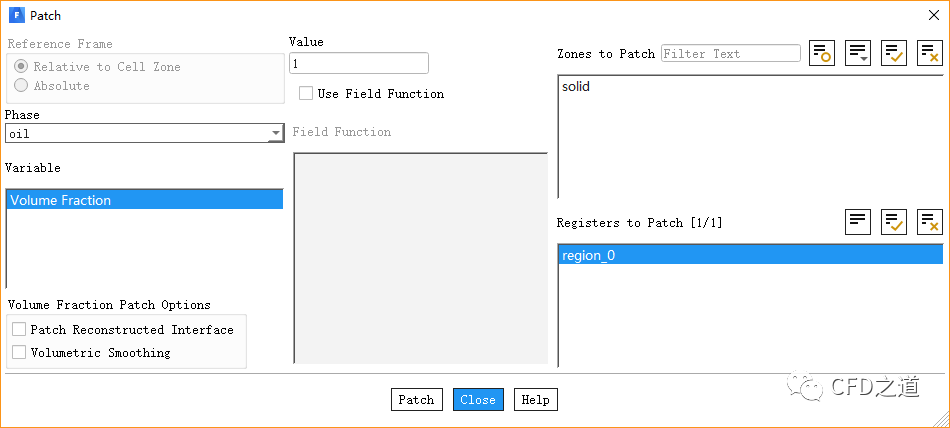Viewport: 950px width, 428px height.
Task: Select the solid zone entry
Action: pyautogui.click(x=576, y=87)
